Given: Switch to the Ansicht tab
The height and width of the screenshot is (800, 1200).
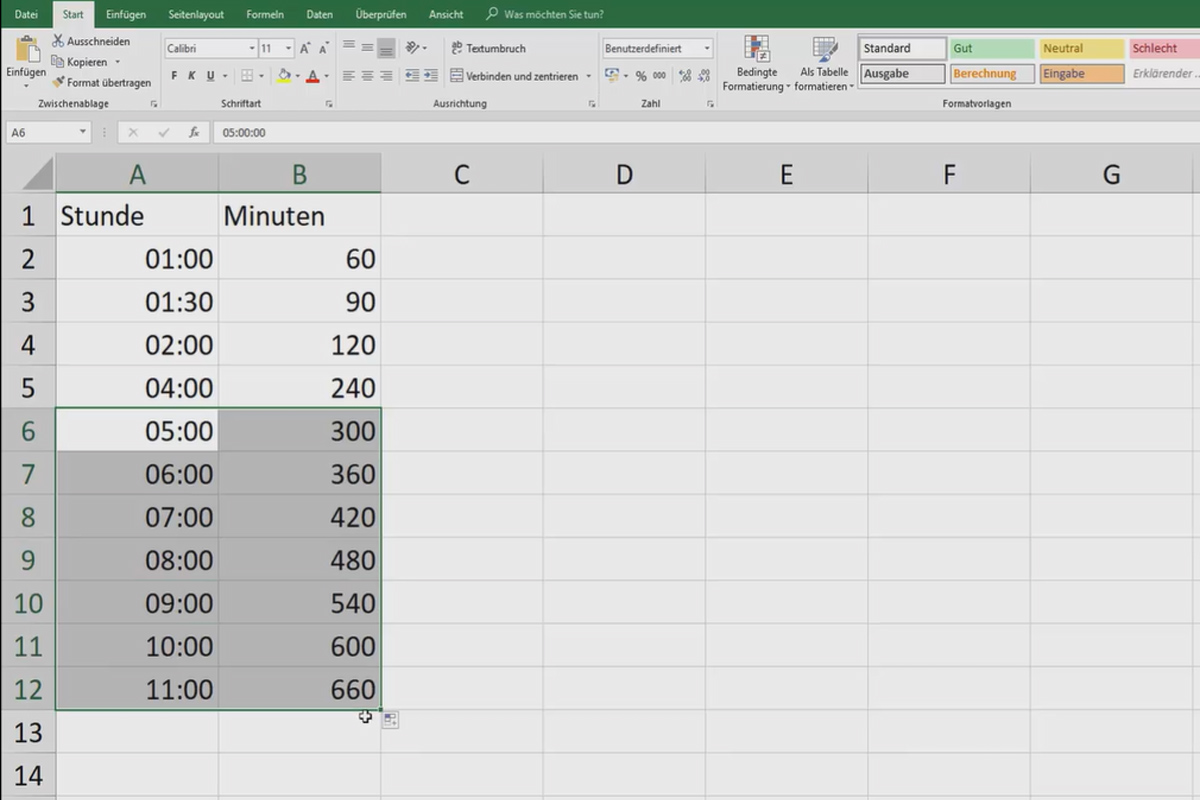Looking at the screenshot, I should point(446,14).
